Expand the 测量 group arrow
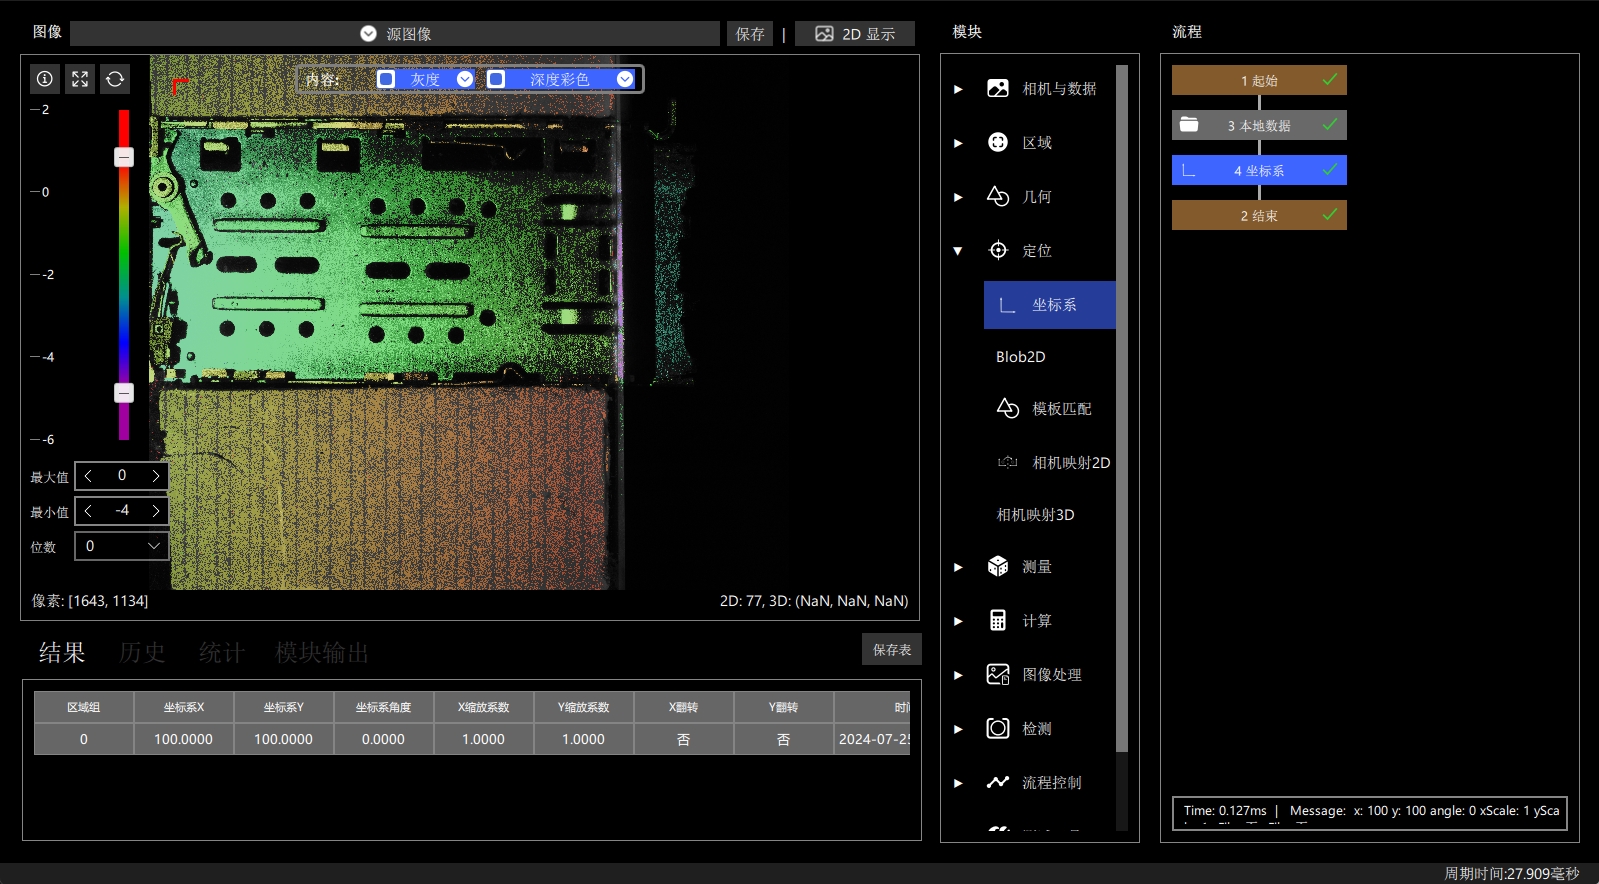1599x884 pixels. point(958,567)
